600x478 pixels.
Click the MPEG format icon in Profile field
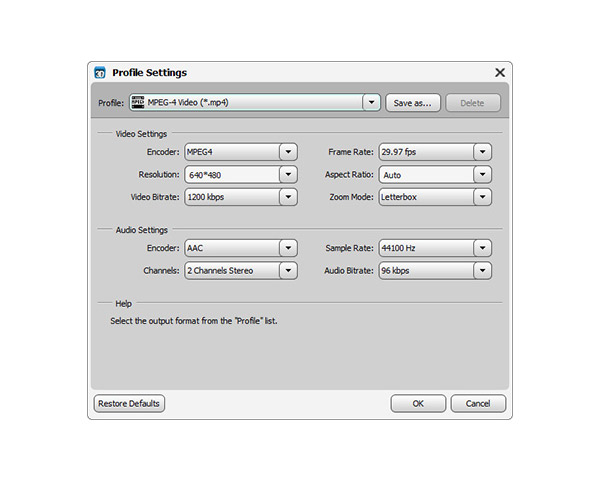[138, 102]
